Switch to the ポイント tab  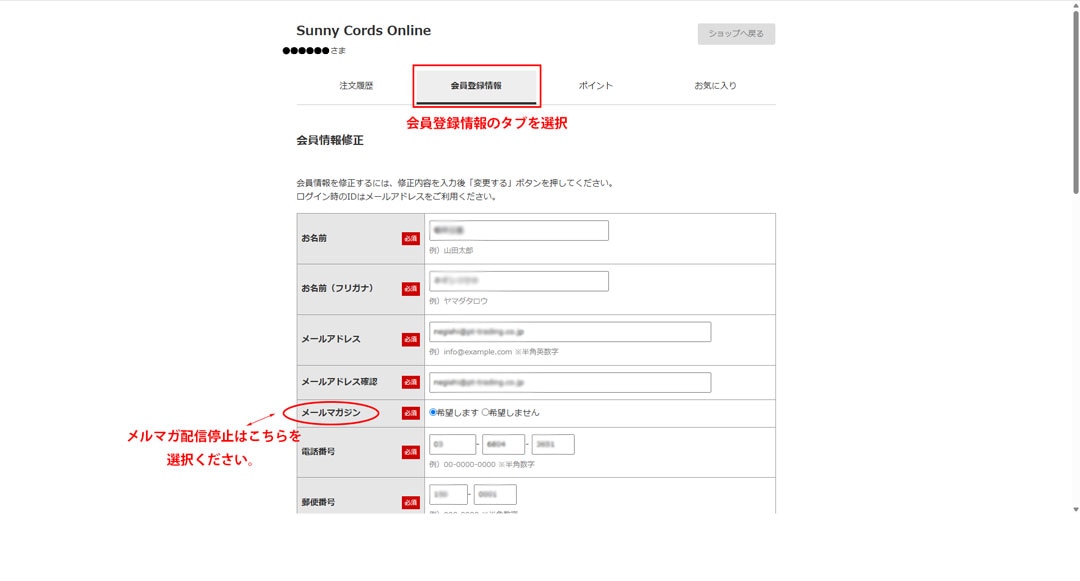tap(596, 86)
